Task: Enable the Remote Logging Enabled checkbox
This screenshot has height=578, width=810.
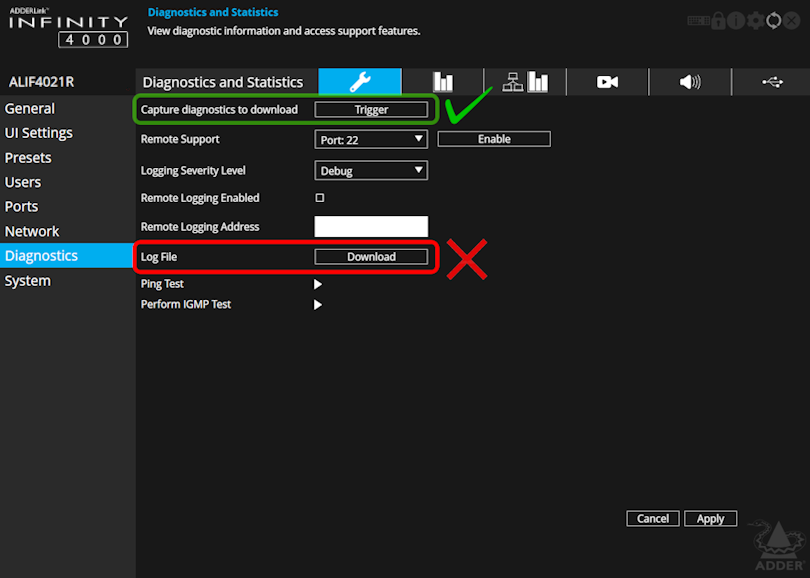Action: tap(320, 198)
